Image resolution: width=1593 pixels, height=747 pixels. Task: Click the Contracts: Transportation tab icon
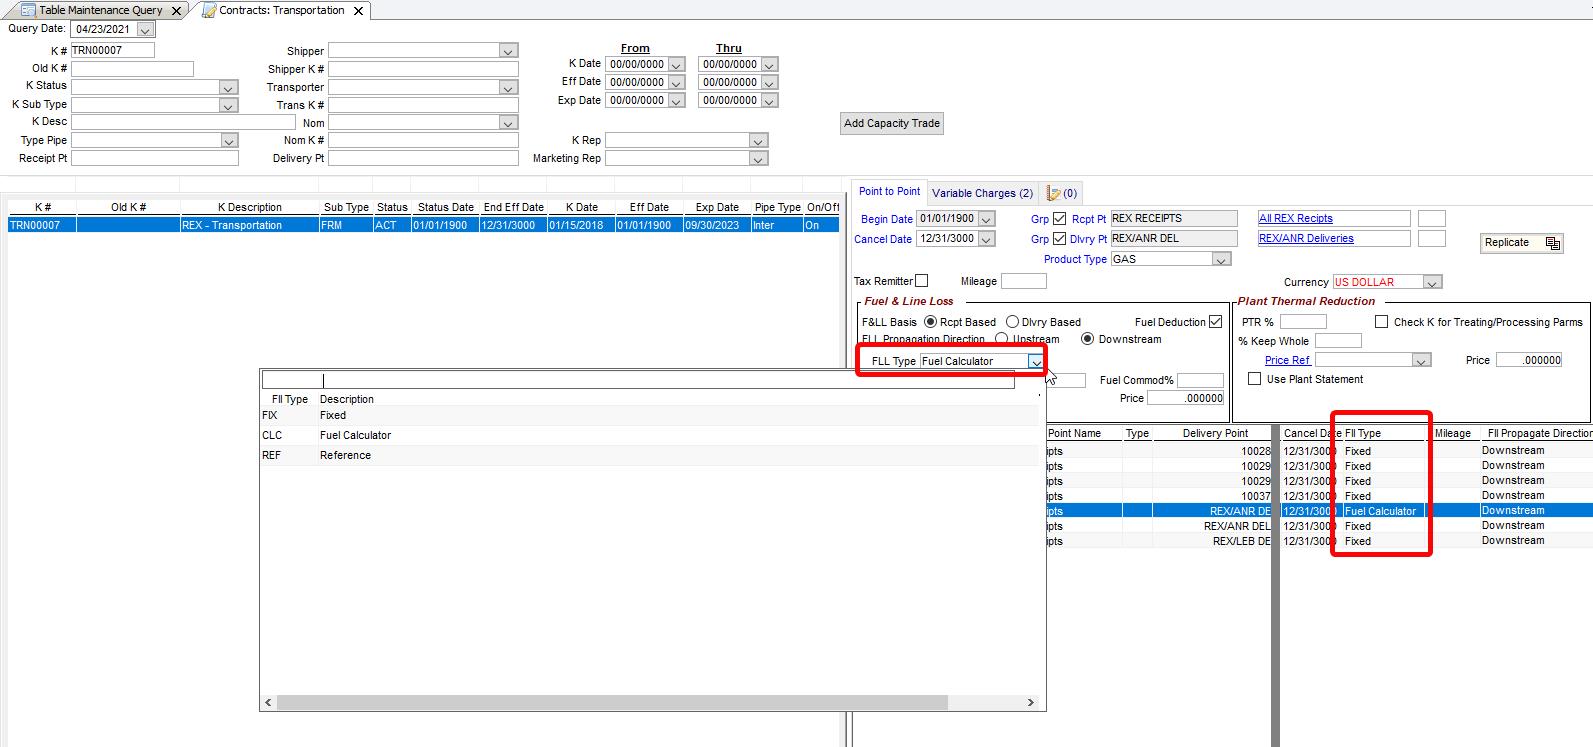coord(208,10)
